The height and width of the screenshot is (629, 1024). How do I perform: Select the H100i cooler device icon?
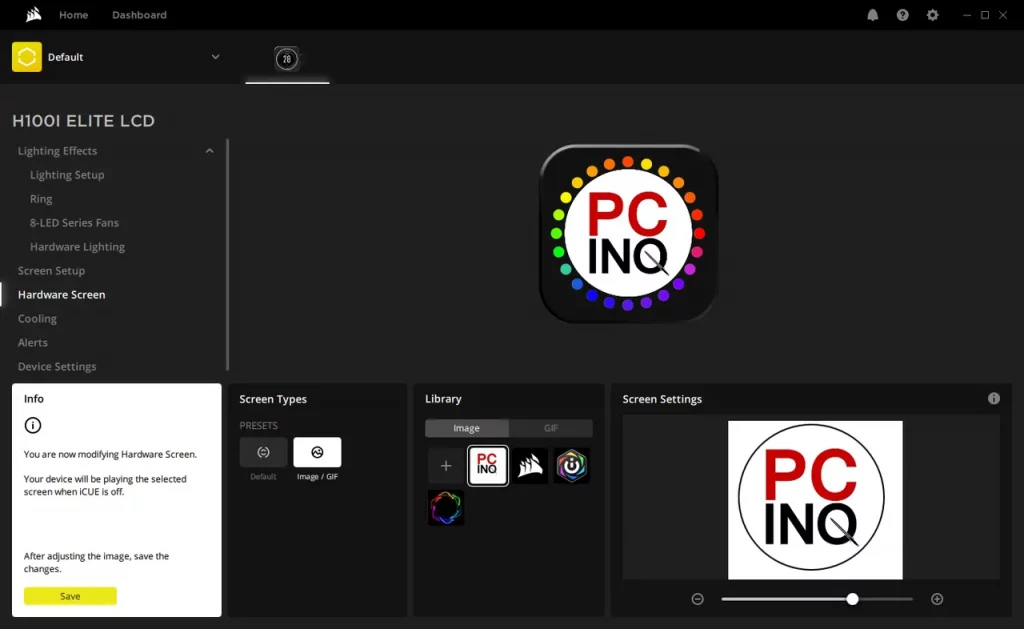pyautogui.click(x=287, y=59)
